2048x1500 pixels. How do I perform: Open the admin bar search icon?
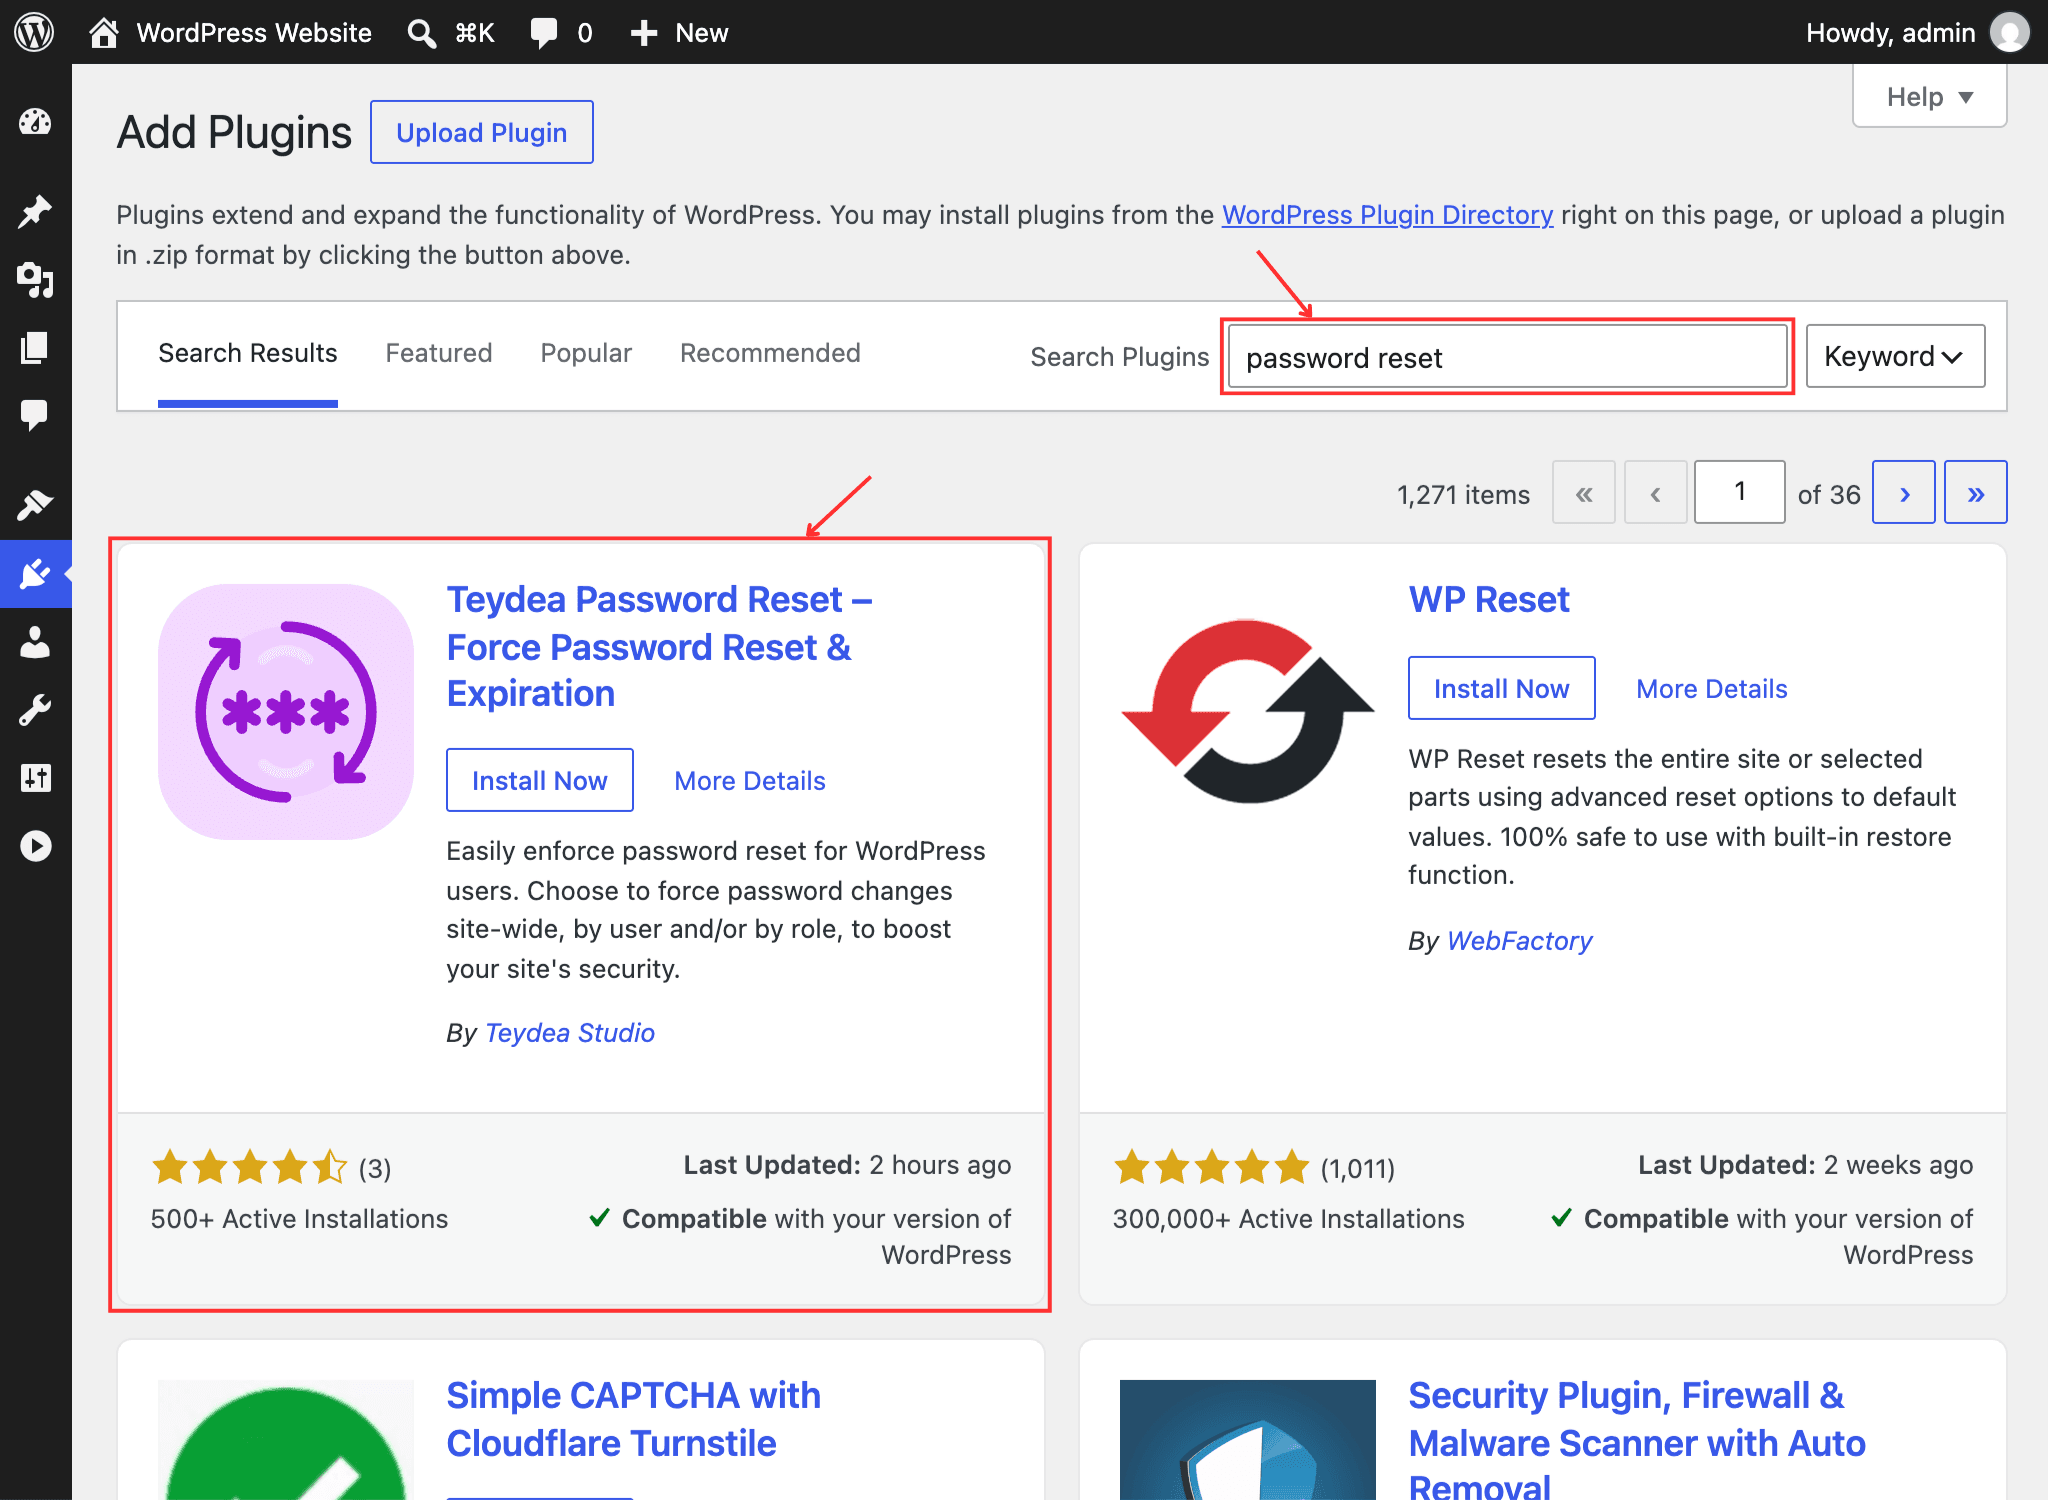(x=422, y=33)
